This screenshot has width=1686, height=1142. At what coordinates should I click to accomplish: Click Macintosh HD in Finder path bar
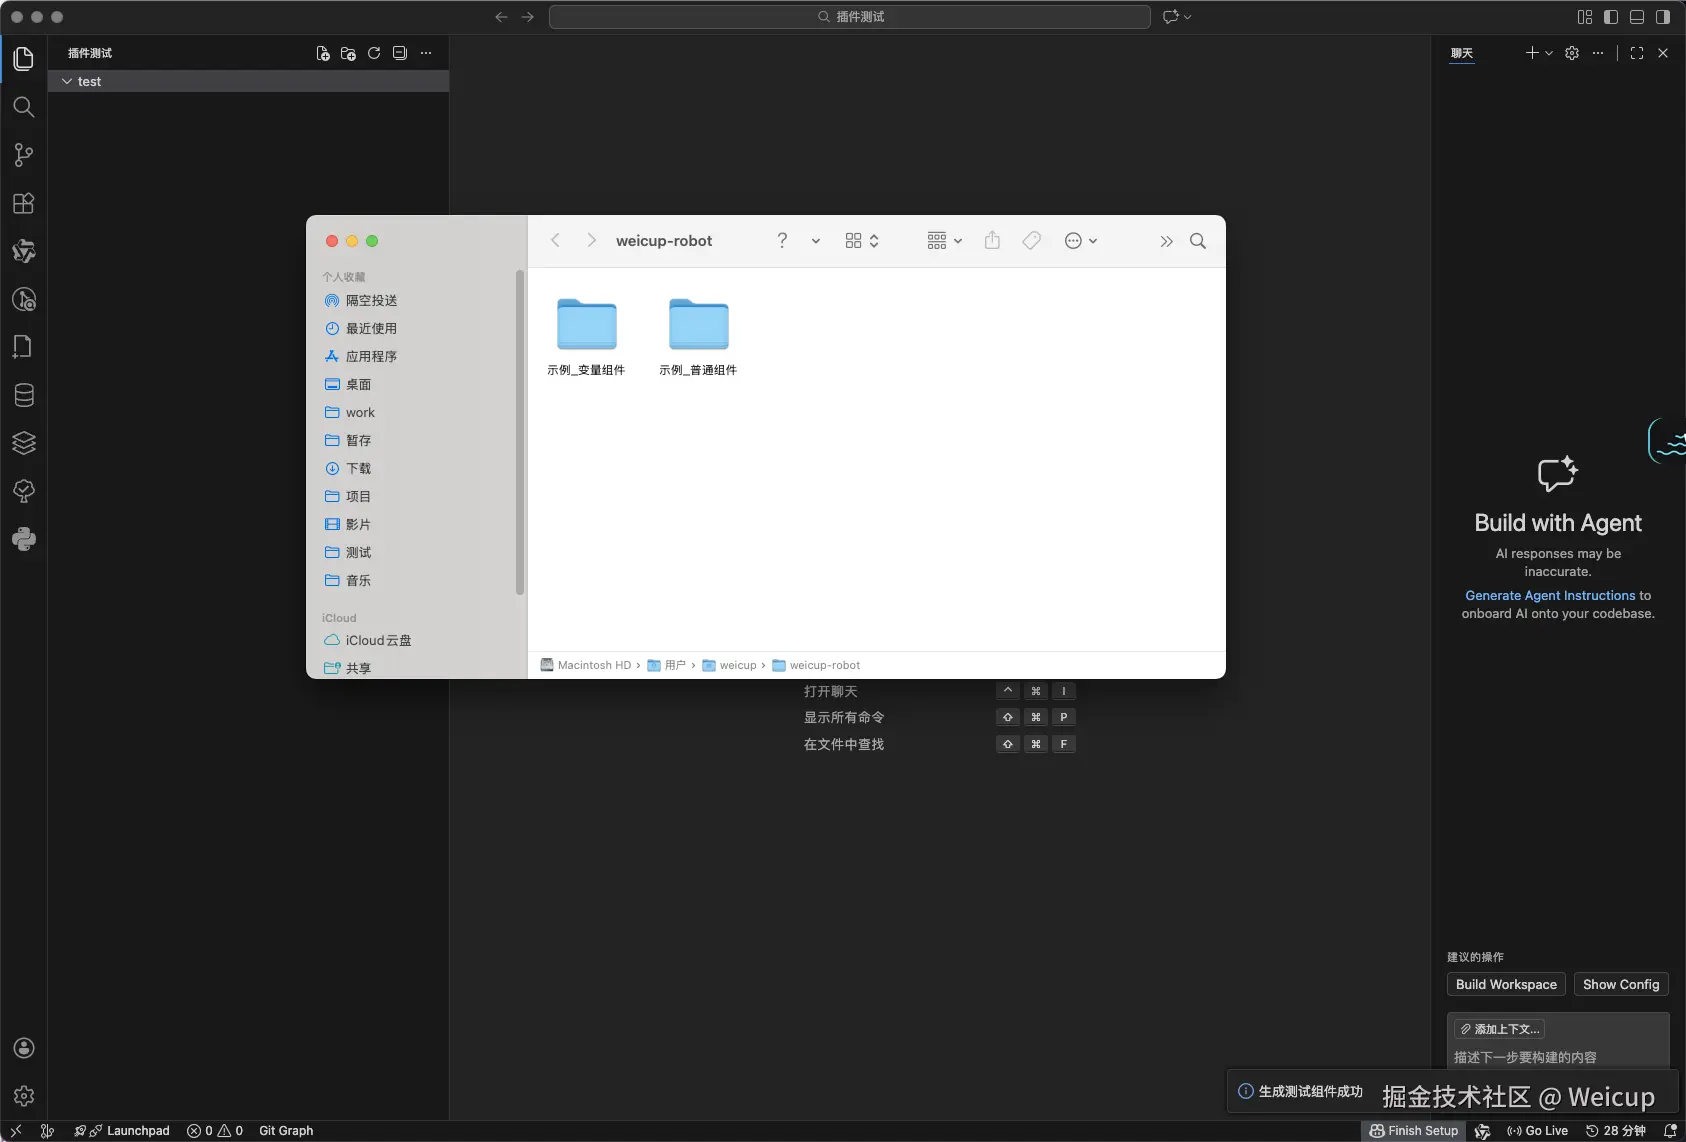[586, 665]
